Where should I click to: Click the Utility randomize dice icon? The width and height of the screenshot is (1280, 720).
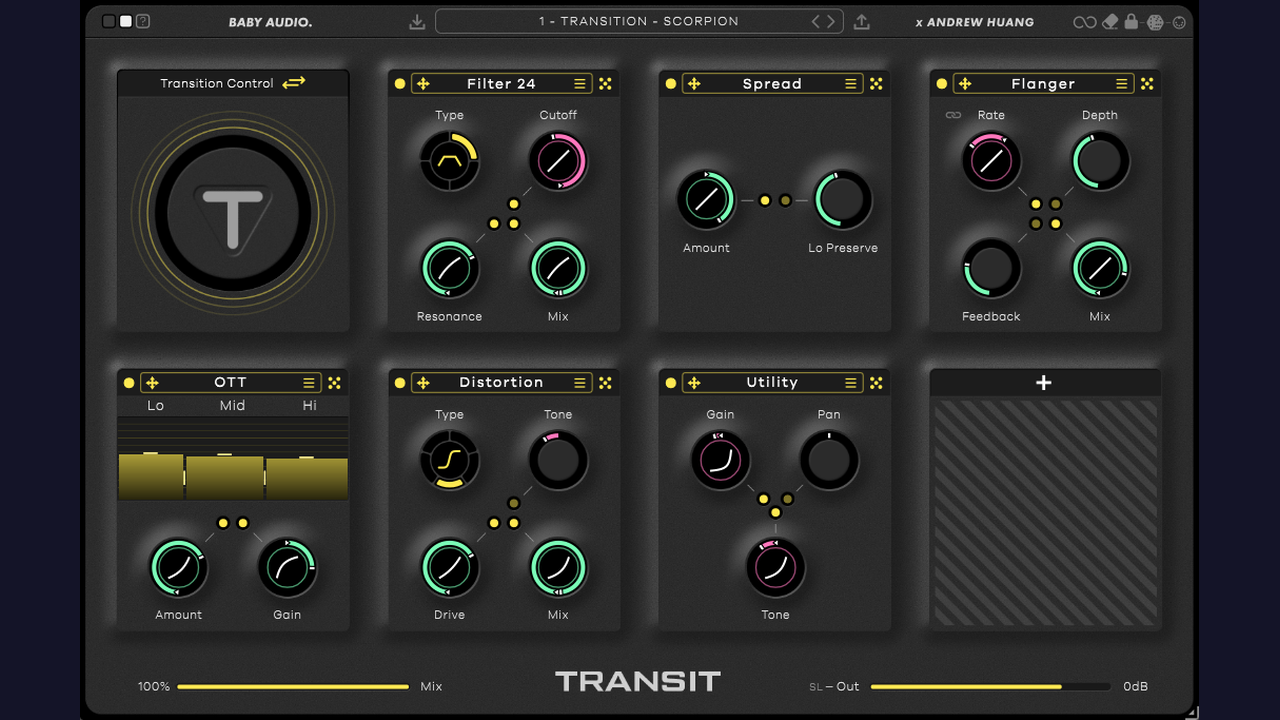tap(876, 383)
